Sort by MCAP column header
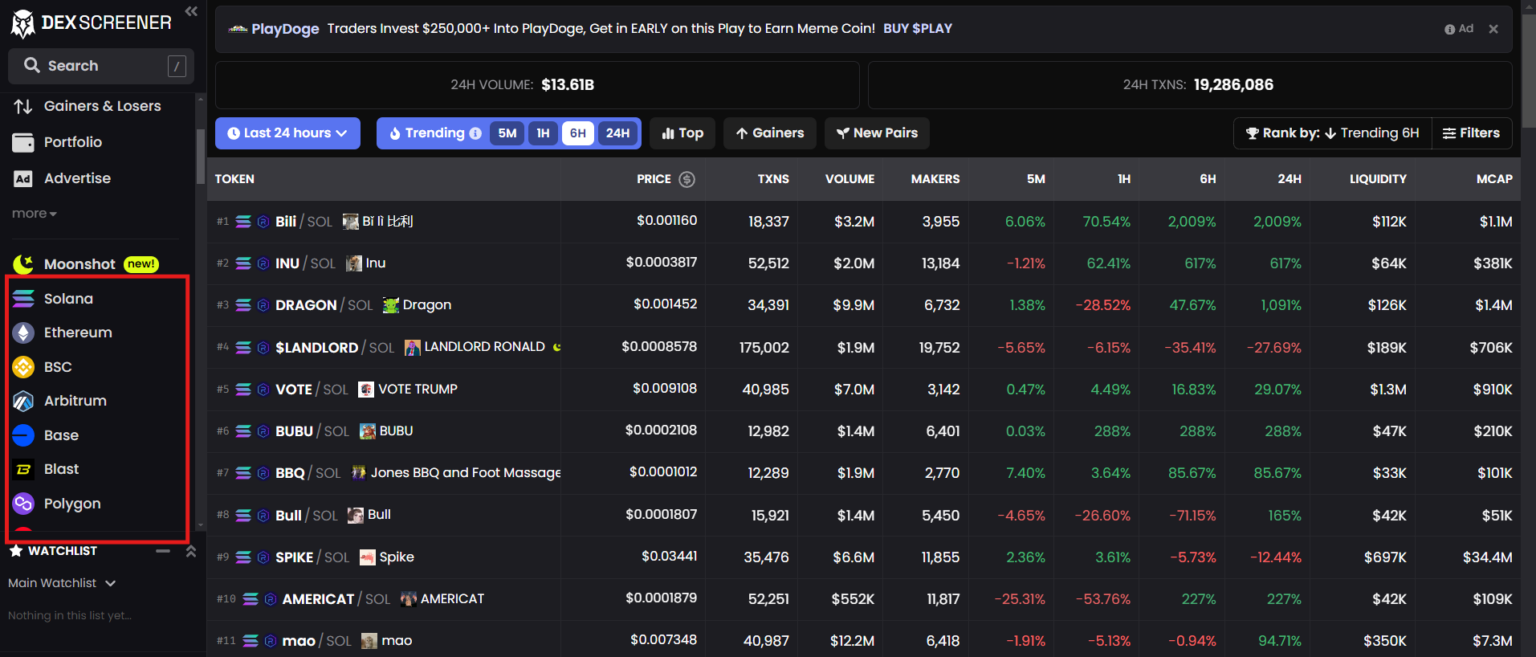Image resolution: width=1536 pixels, height=657 pixels. tap(1494, 179)
